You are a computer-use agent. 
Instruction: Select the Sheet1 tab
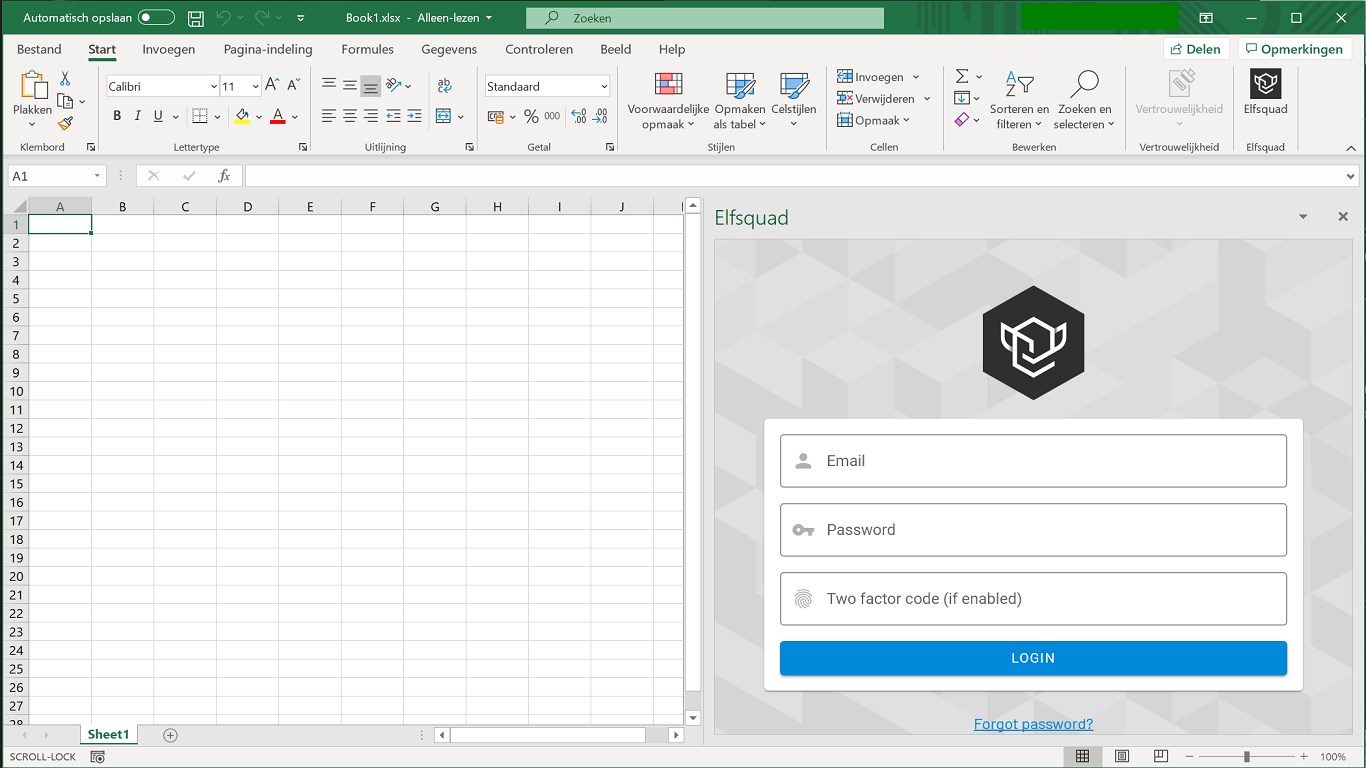pos(108,735)
